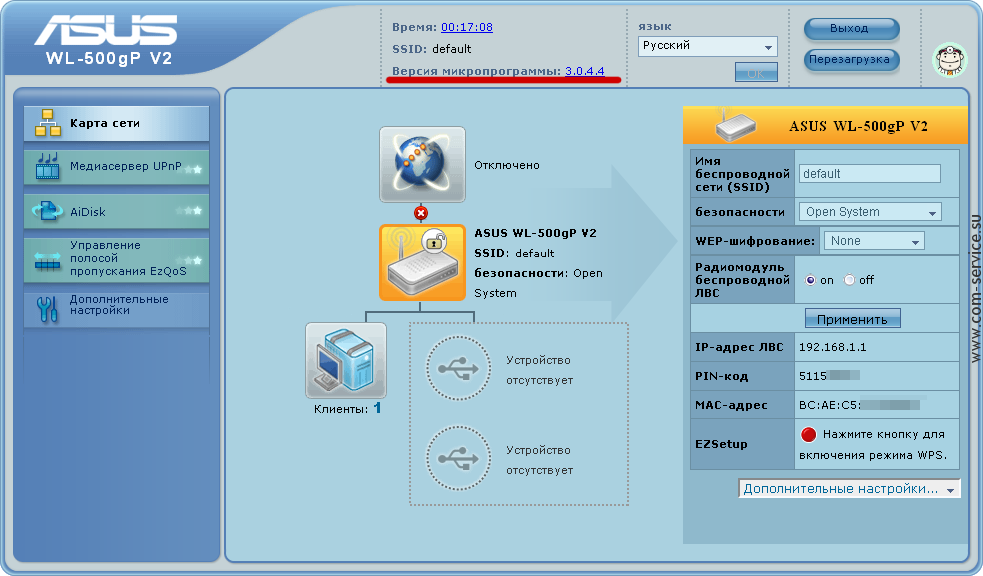Click the SSID: default text in header
983x576 pixels.
431,49
